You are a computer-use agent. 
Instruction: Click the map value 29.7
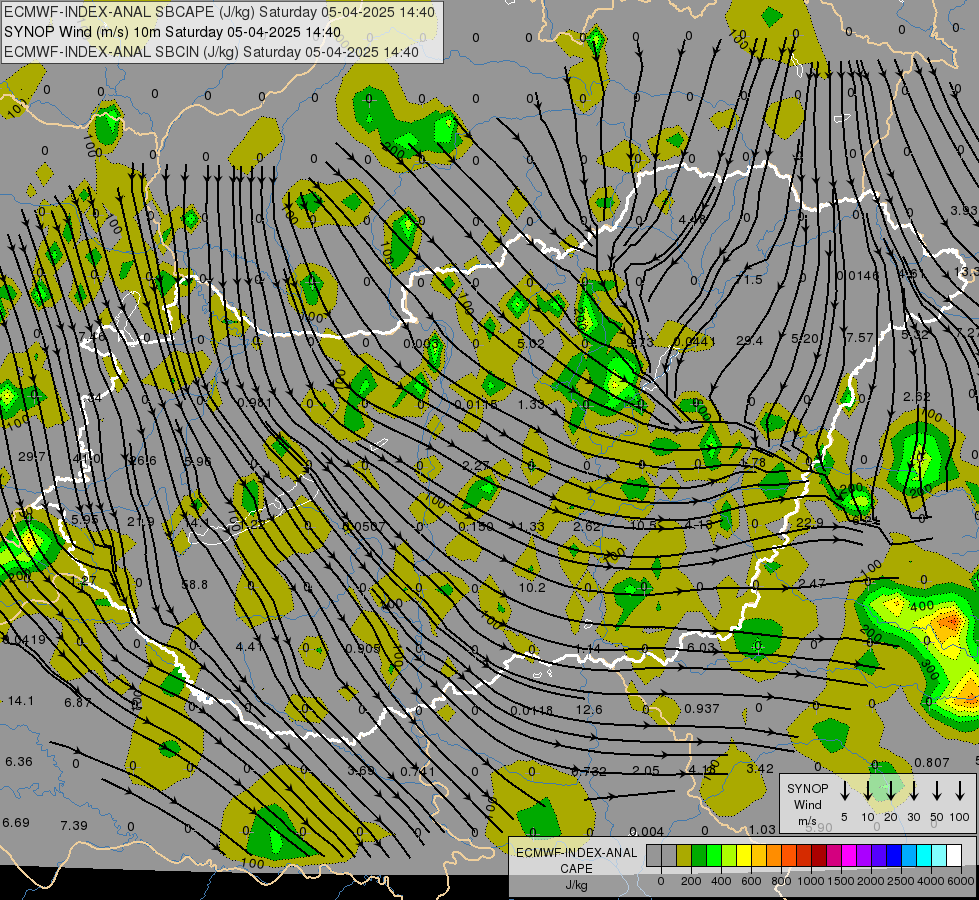click(31, 457)
